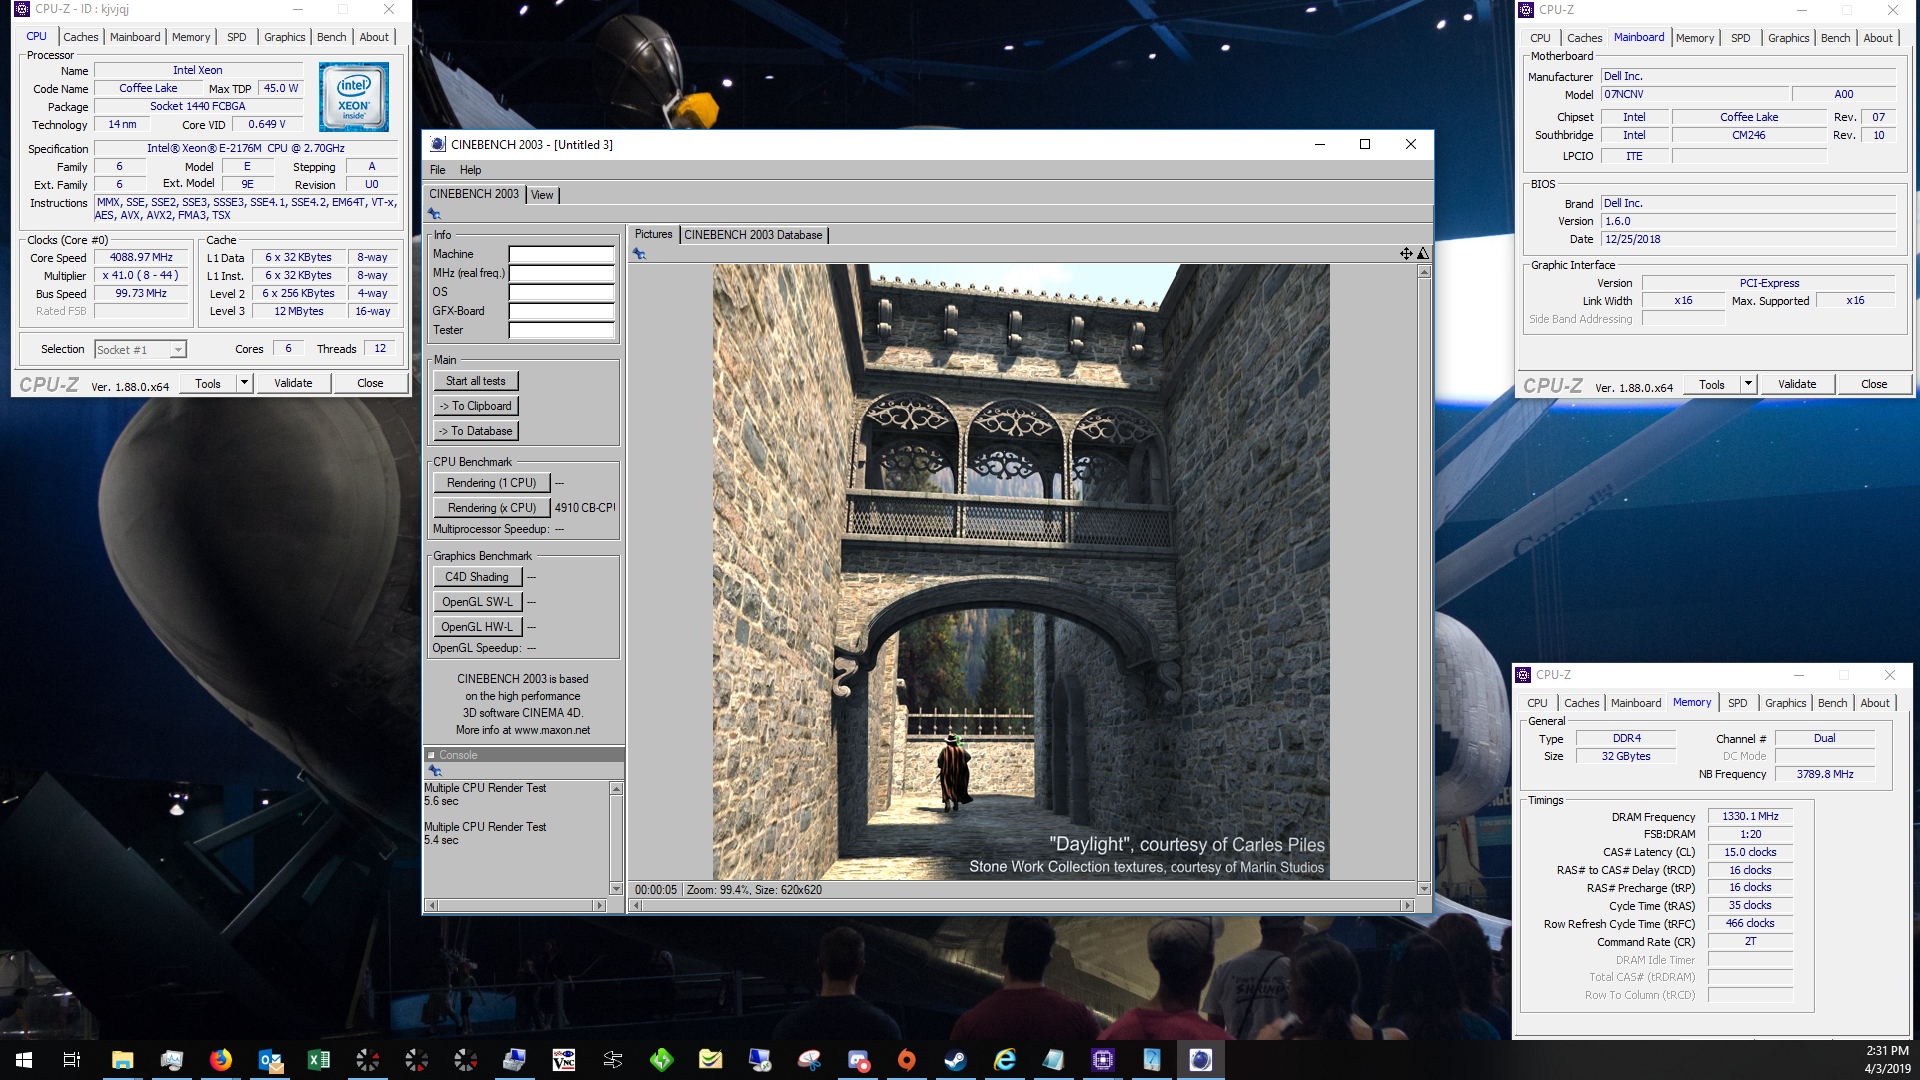
Task: Open the Help menu in CINEBENCH
Action: pyautogui.click(x=470, y=170)
